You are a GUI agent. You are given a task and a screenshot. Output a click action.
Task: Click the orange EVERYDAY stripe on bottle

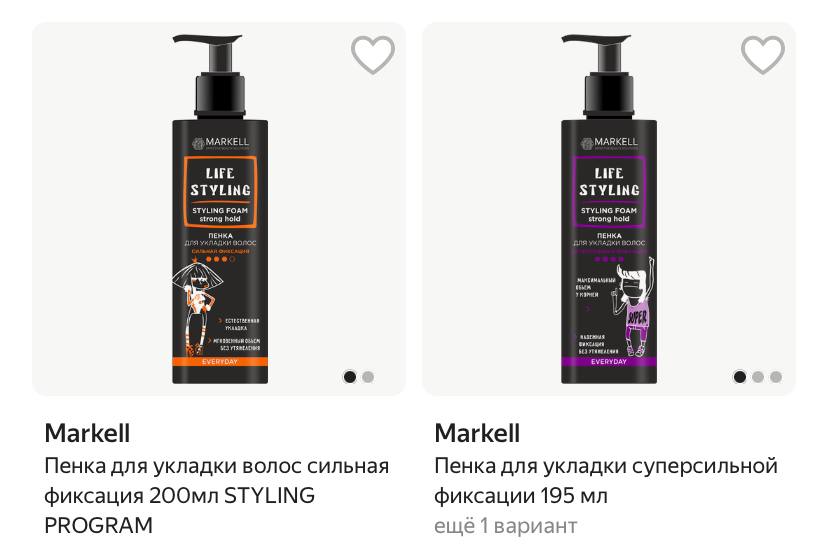tap(220, 362)
